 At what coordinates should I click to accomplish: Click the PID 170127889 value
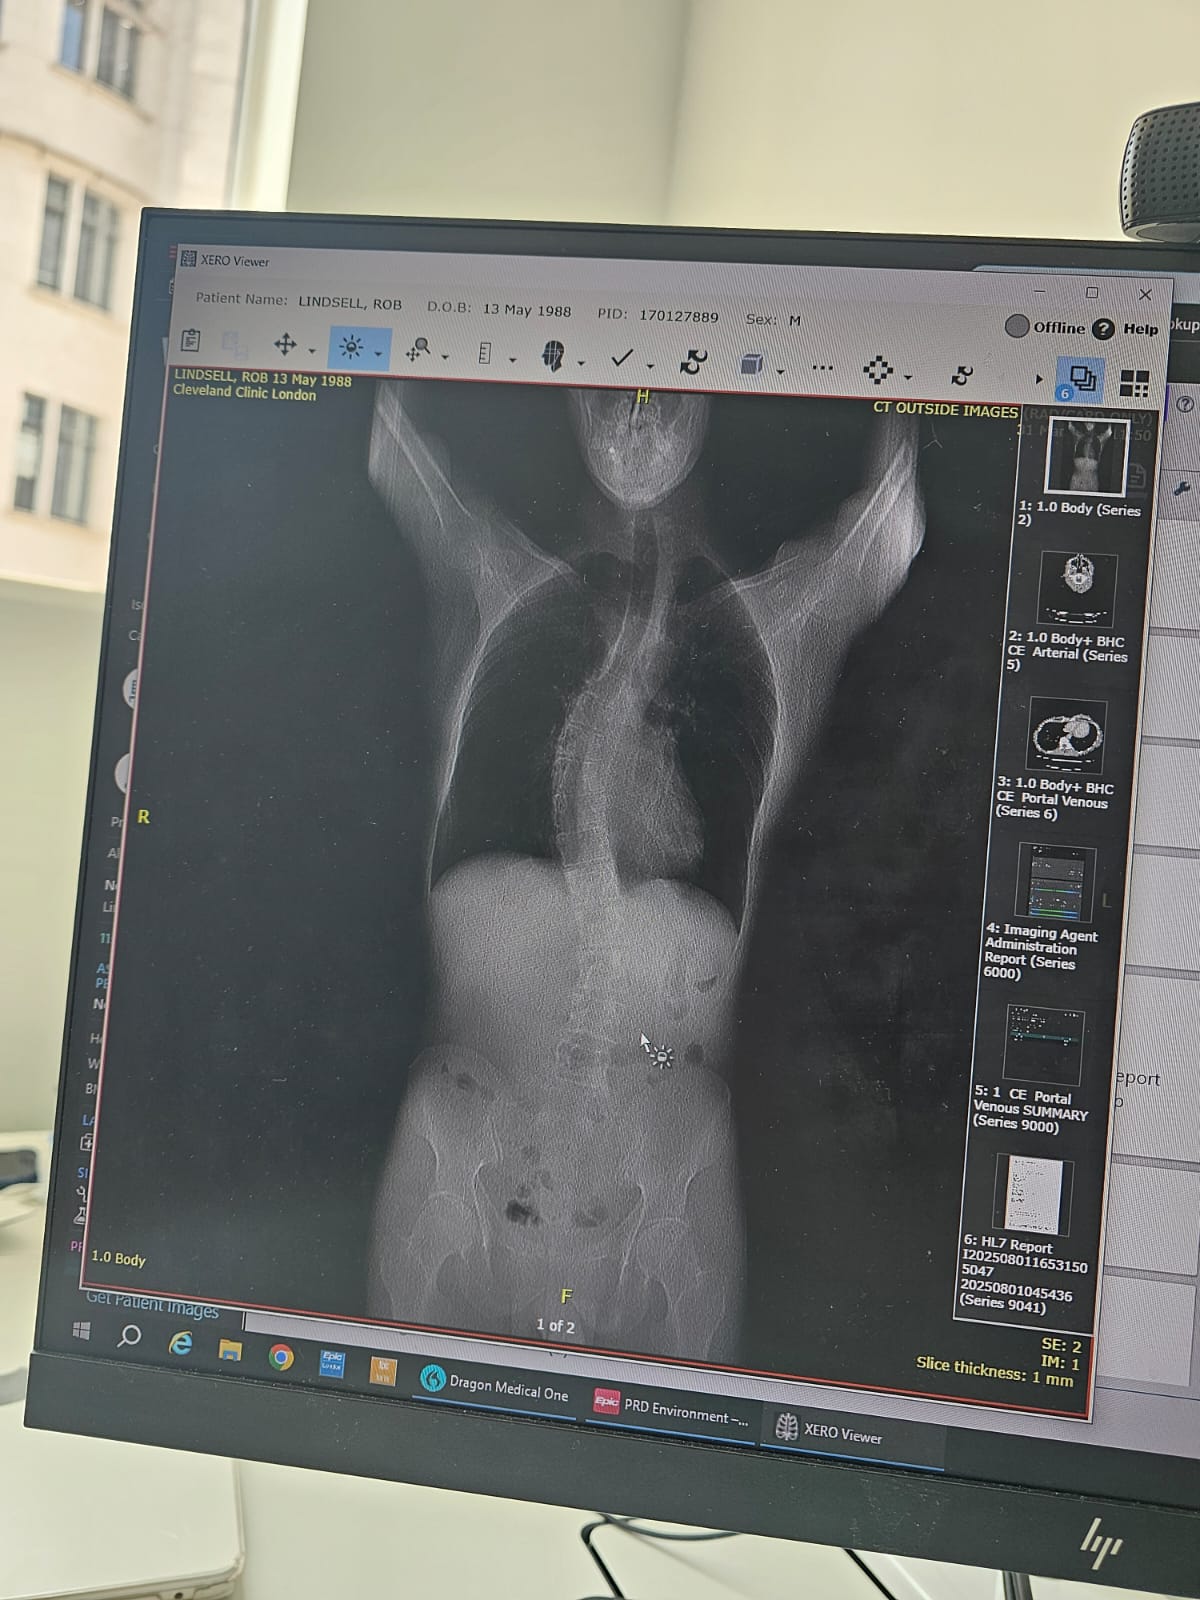[x=678, y=316]
